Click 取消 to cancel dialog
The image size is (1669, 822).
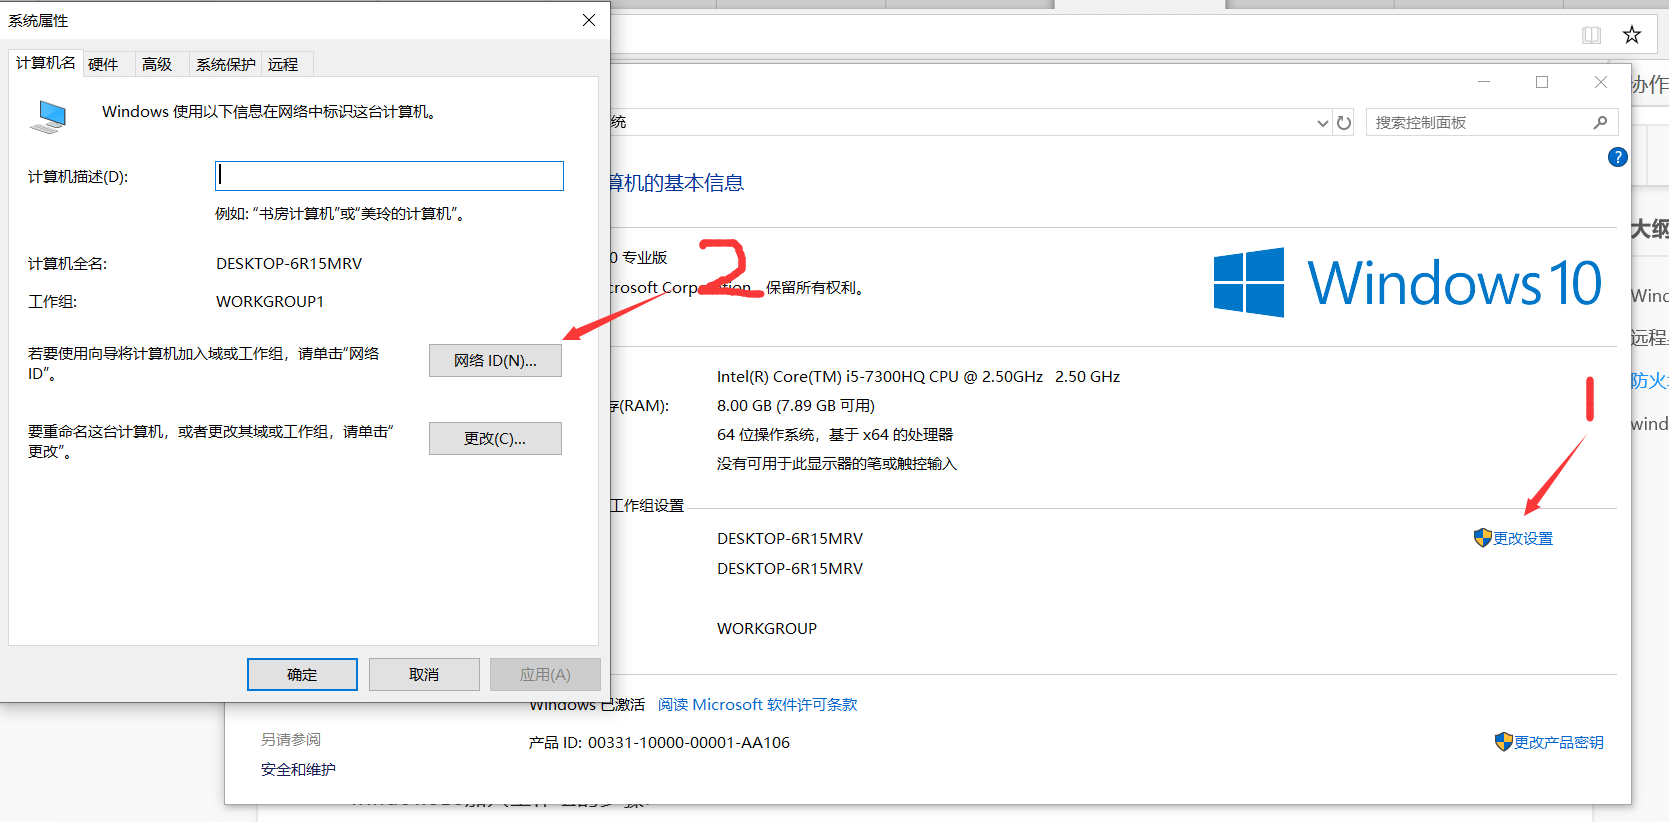(424, 675)
